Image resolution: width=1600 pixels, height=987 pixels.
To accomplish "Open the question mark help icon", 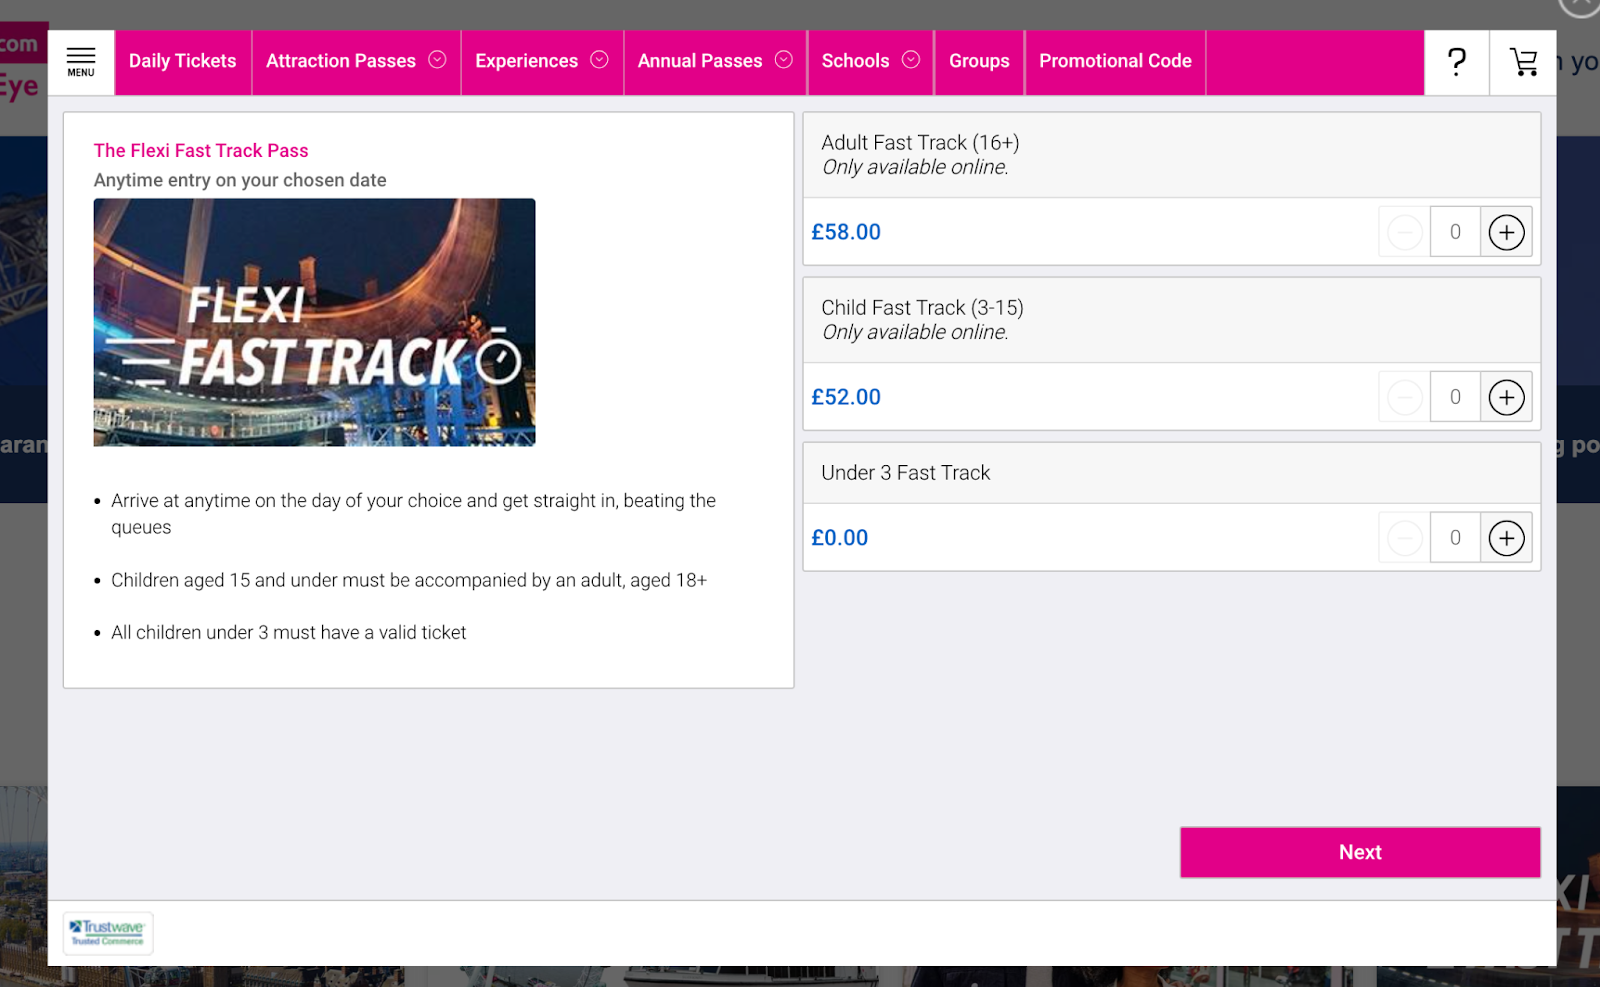I will tap(1456, 62).
